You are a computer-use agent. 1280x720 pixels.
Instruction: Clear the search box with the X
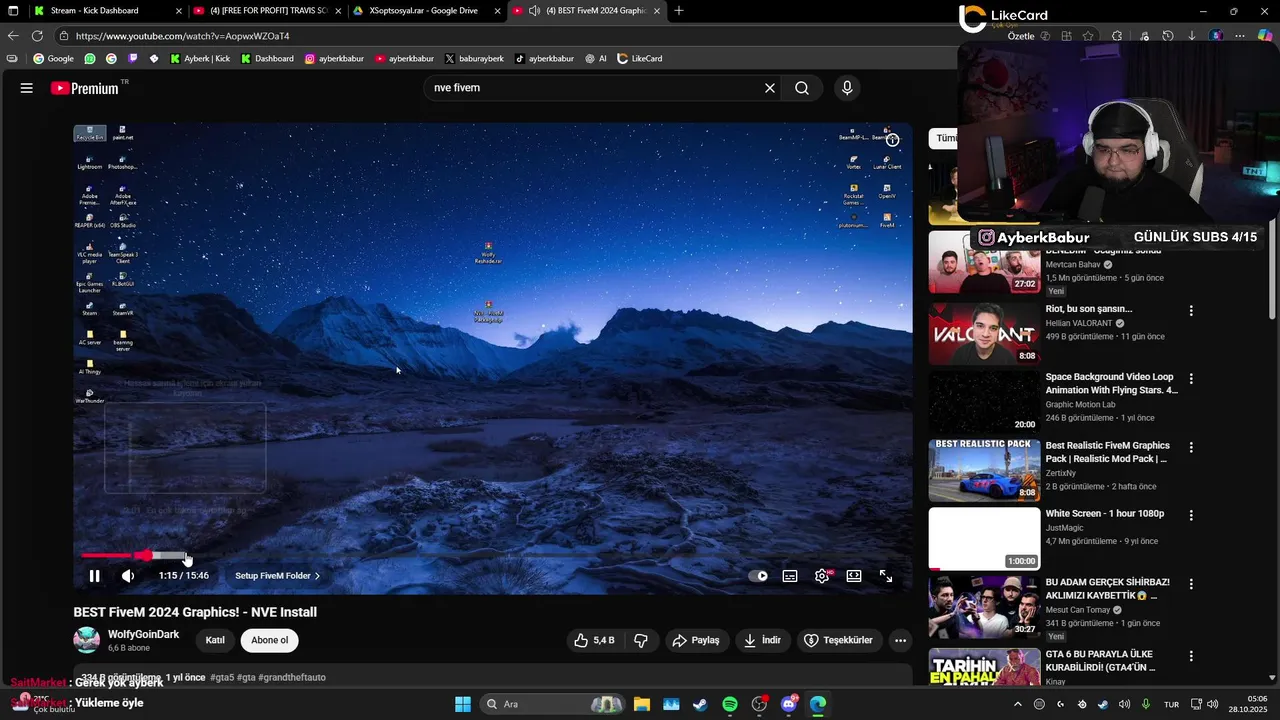[770, 88]
